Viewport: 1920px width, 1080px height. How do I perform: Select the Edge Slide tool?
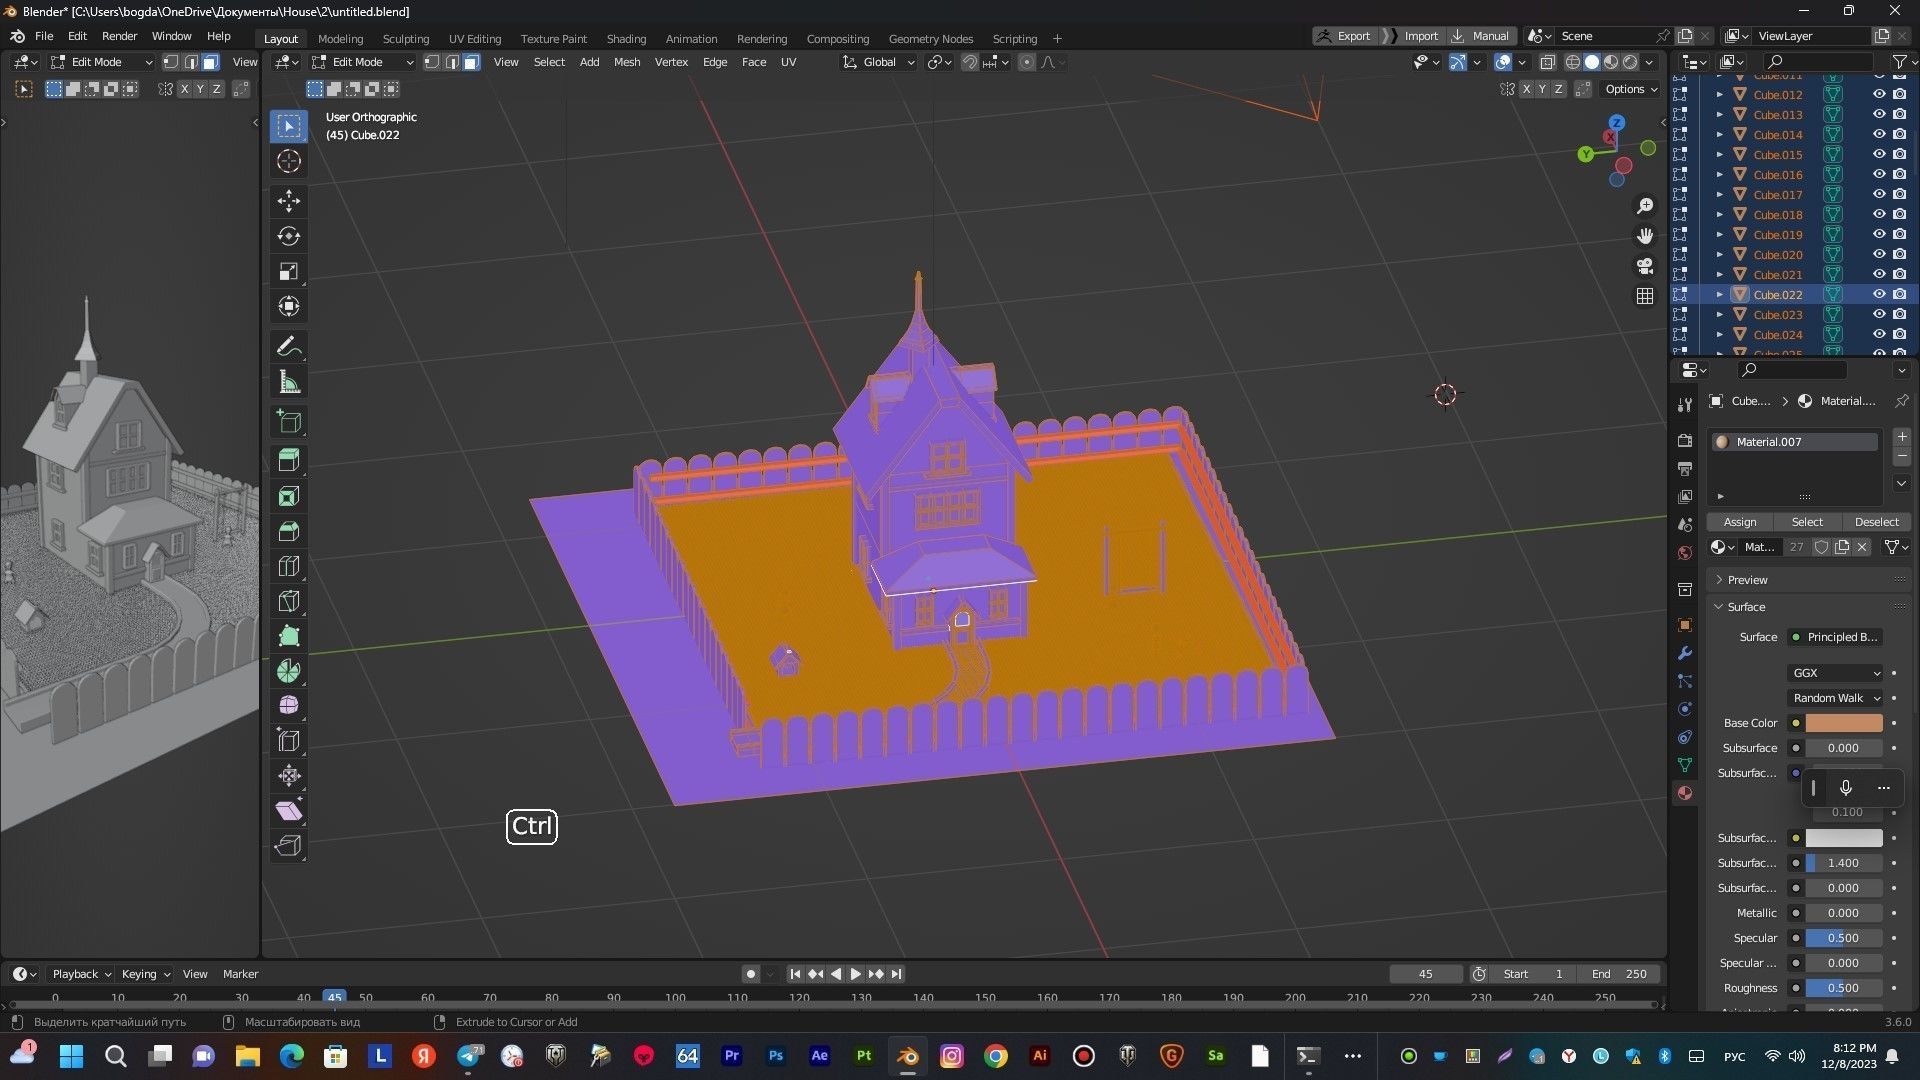click(289, 740)
